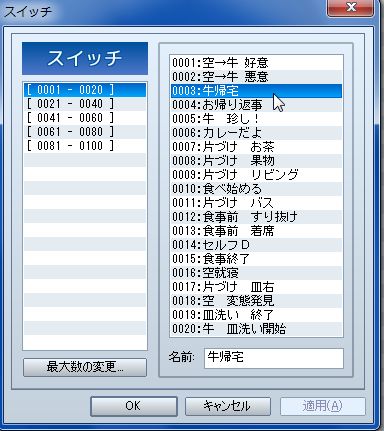This screenshot has width=384, height=431.
Task: Select switch 0020:牛 皿洗い開始
Action: 256,329
